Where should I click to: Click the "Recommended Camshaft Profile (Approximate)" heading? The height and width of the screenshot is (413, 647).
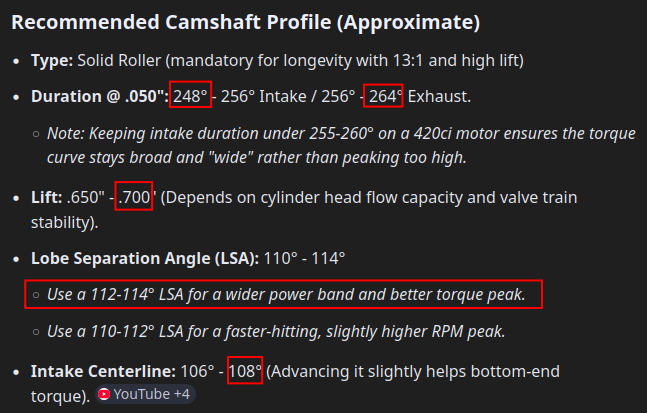[x=245, y=22]
